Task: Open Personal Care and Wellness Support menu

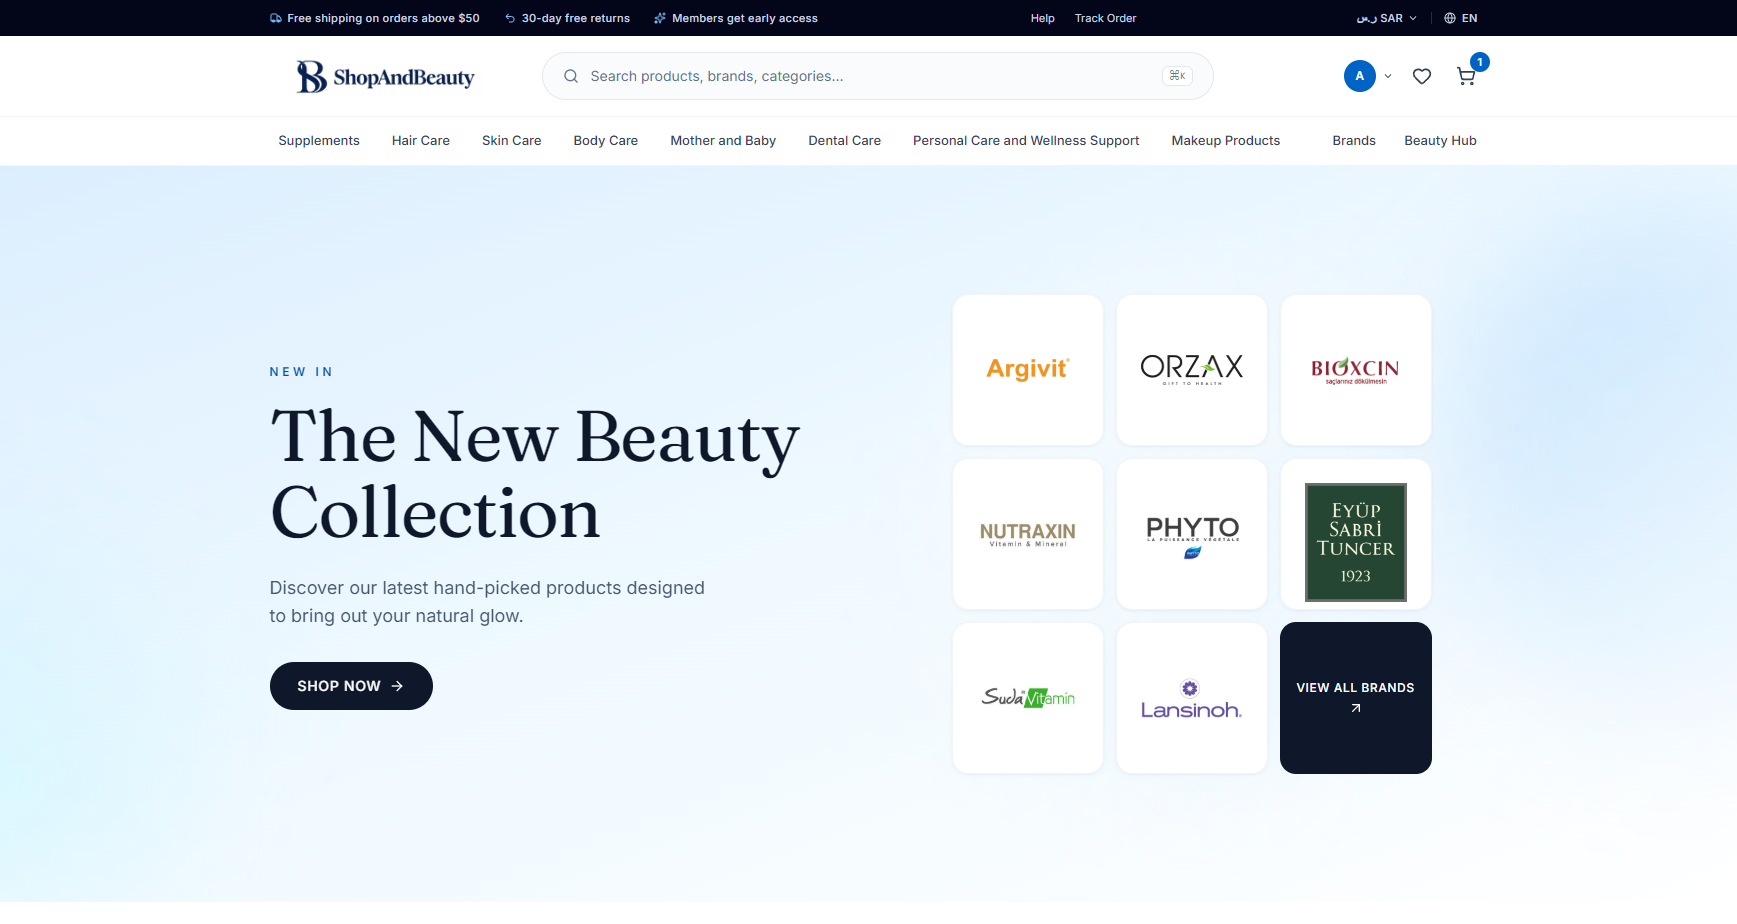Action: (x=1026, y=141)
